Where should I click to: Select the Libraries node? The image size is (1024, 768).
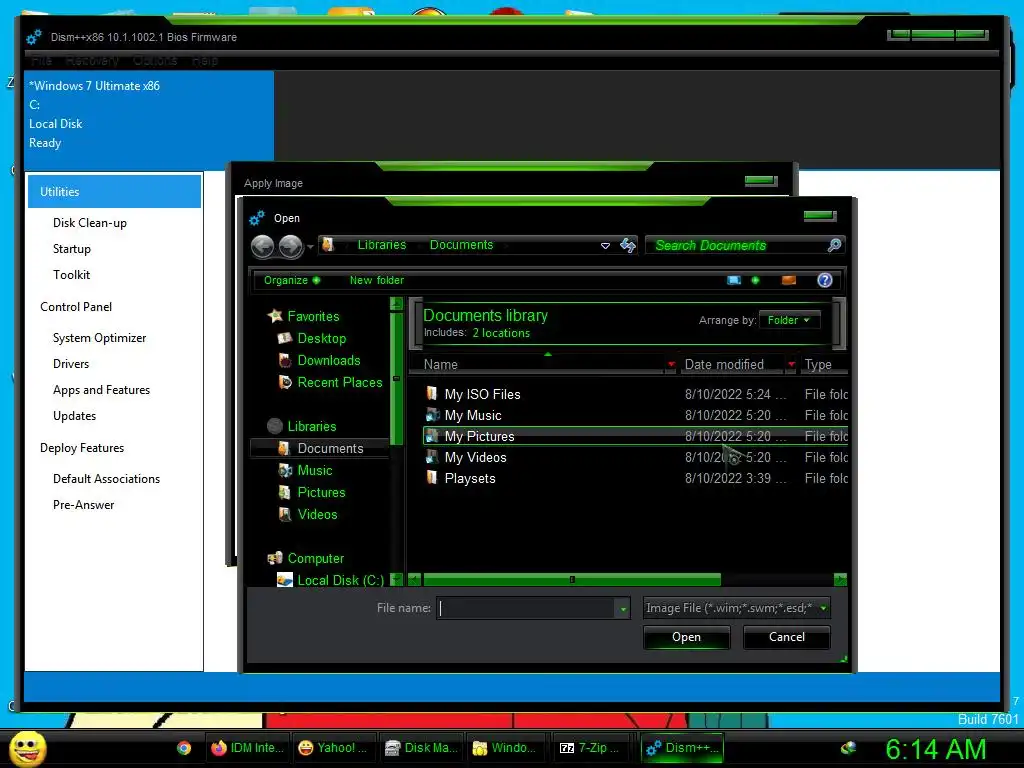pos(312,426)
